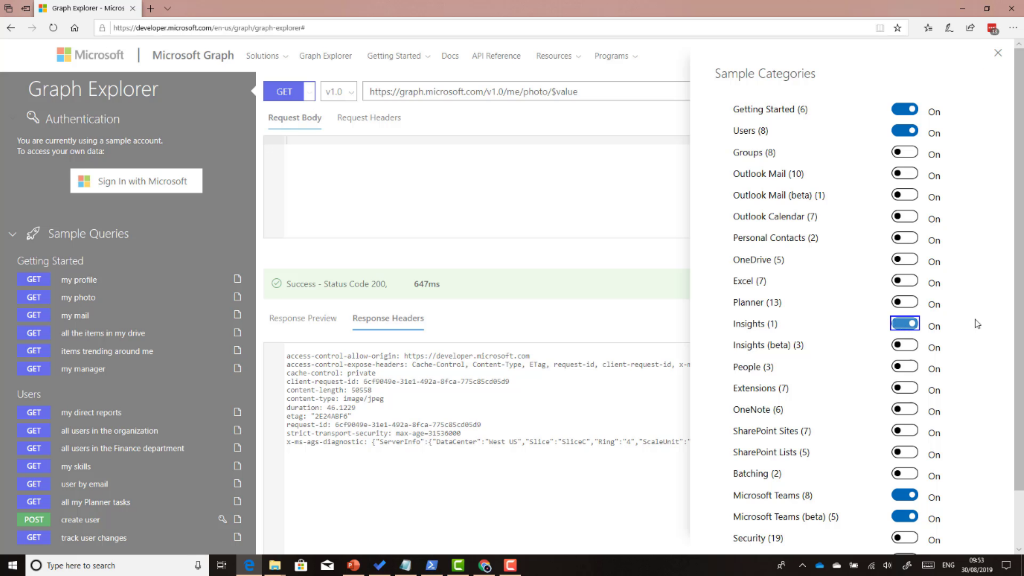1024x576 pixels.
Task: Switch to Response Headers tab
Action: click(x=388, y=318)
